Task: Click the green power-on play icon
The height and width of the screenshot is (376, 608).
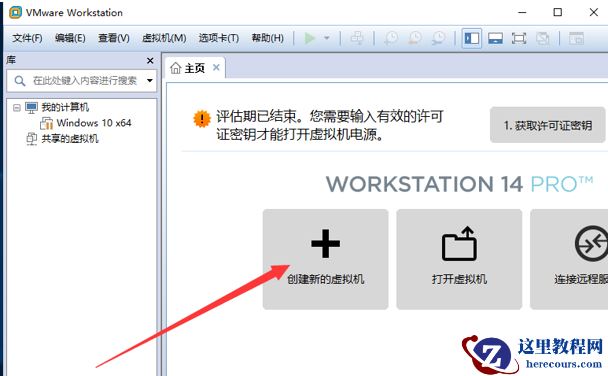Action: point(310,38)
